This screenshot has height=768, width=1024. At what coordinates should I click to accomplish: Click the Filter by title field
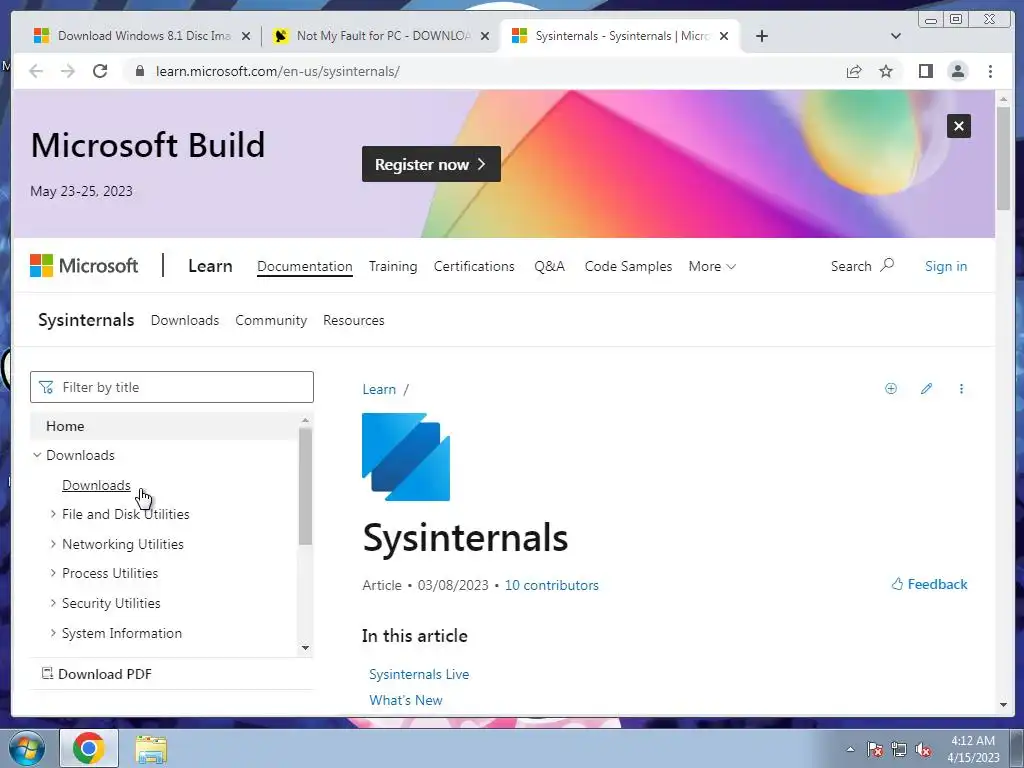172,387
